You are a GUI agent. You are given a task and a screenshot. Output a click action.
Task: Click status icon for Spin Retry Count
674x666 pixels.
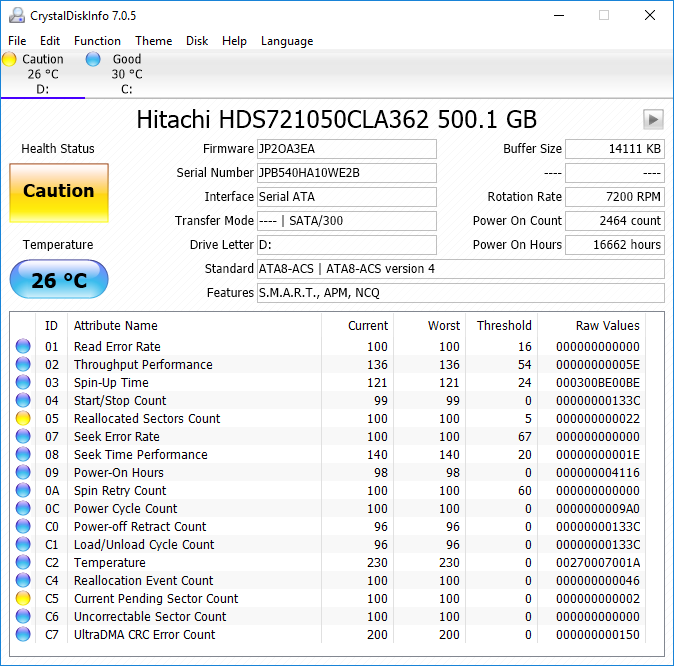point(23,491)
